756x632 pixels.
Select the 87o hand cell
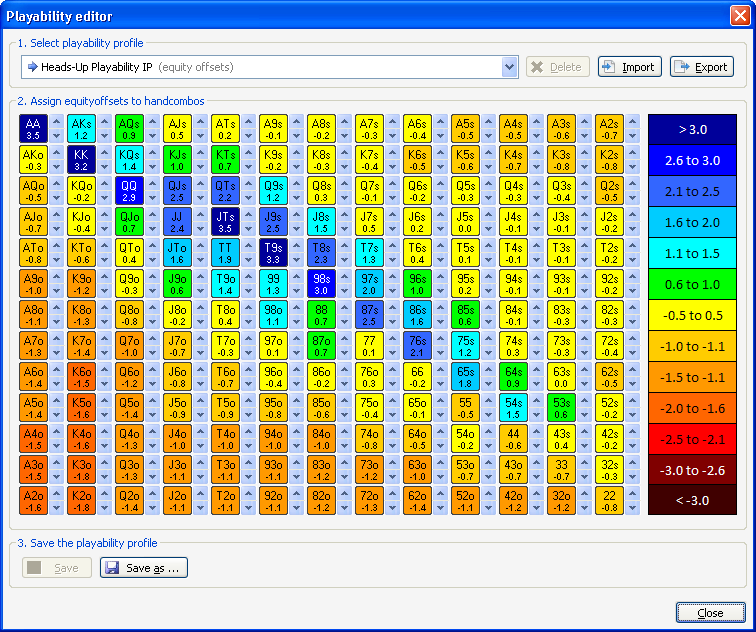click(321, 346)
